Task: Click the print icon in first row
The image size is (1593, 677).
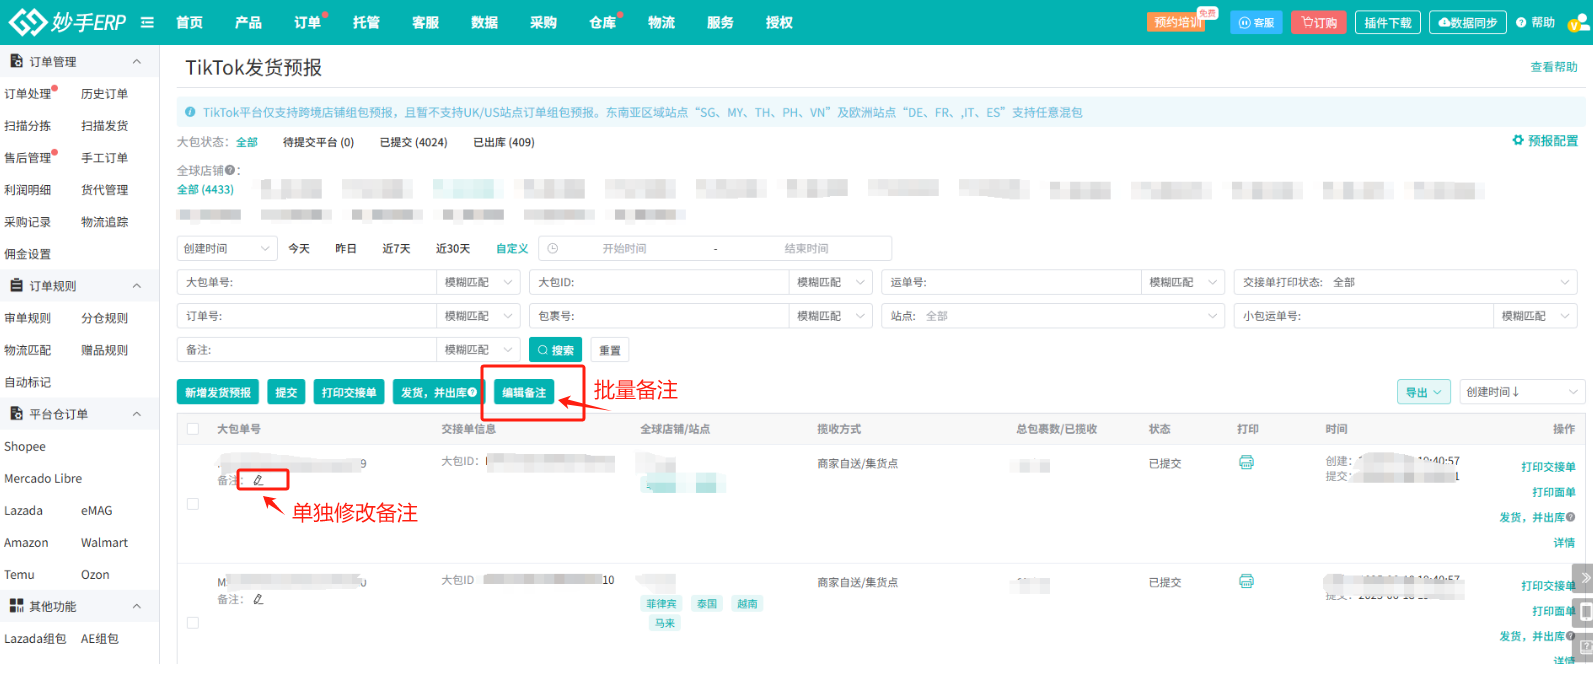Action: click(1246, 462)
